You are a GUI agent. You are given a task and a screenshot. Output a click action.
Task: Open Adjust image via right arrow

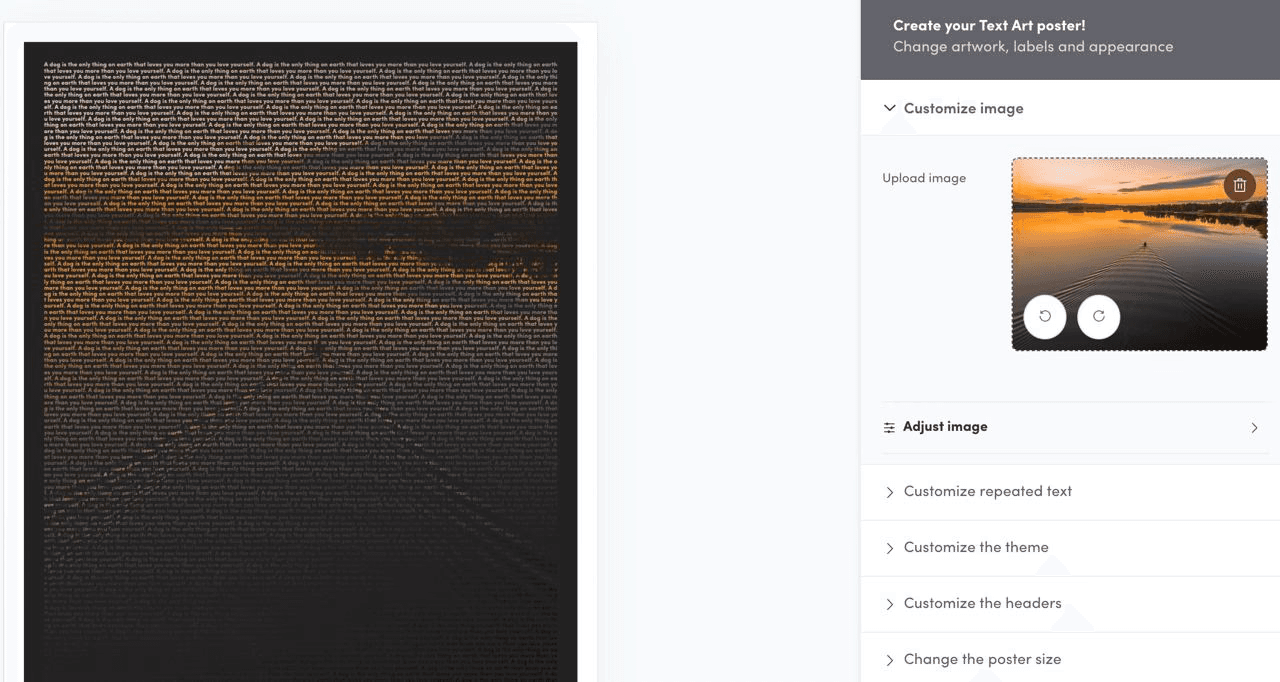1254,428
